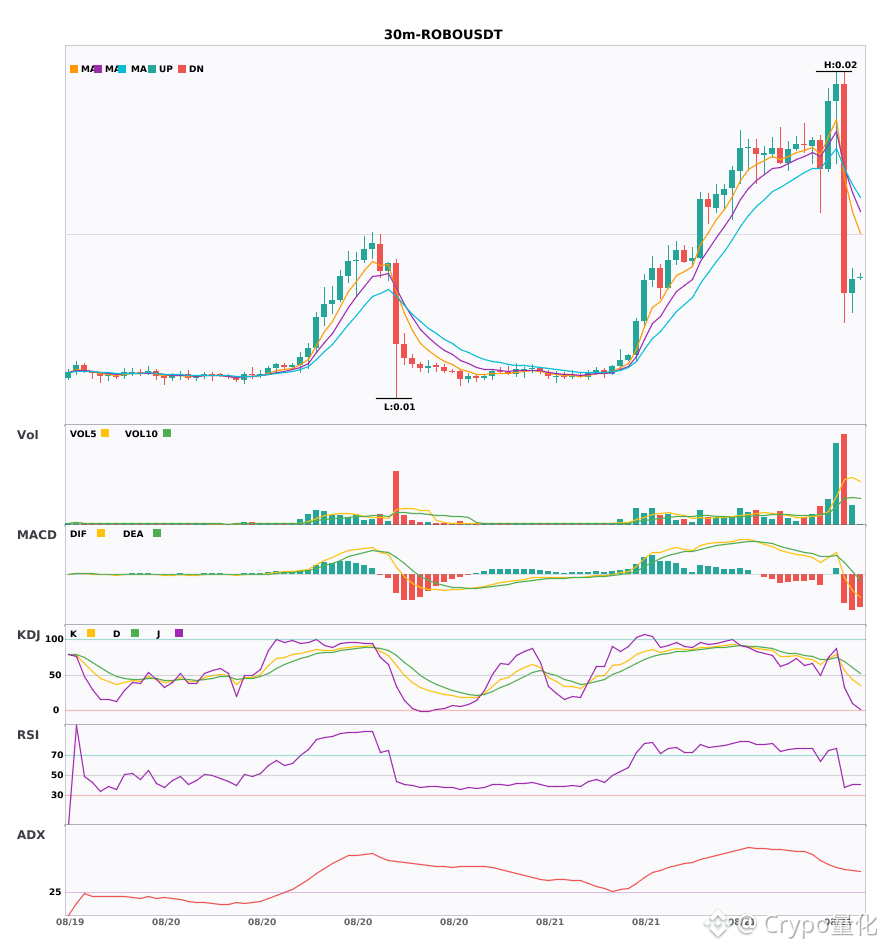Click the L:0.01 low price marker
Image resolution: width=885 pixels, height=950 pixels.
(400, 407)
